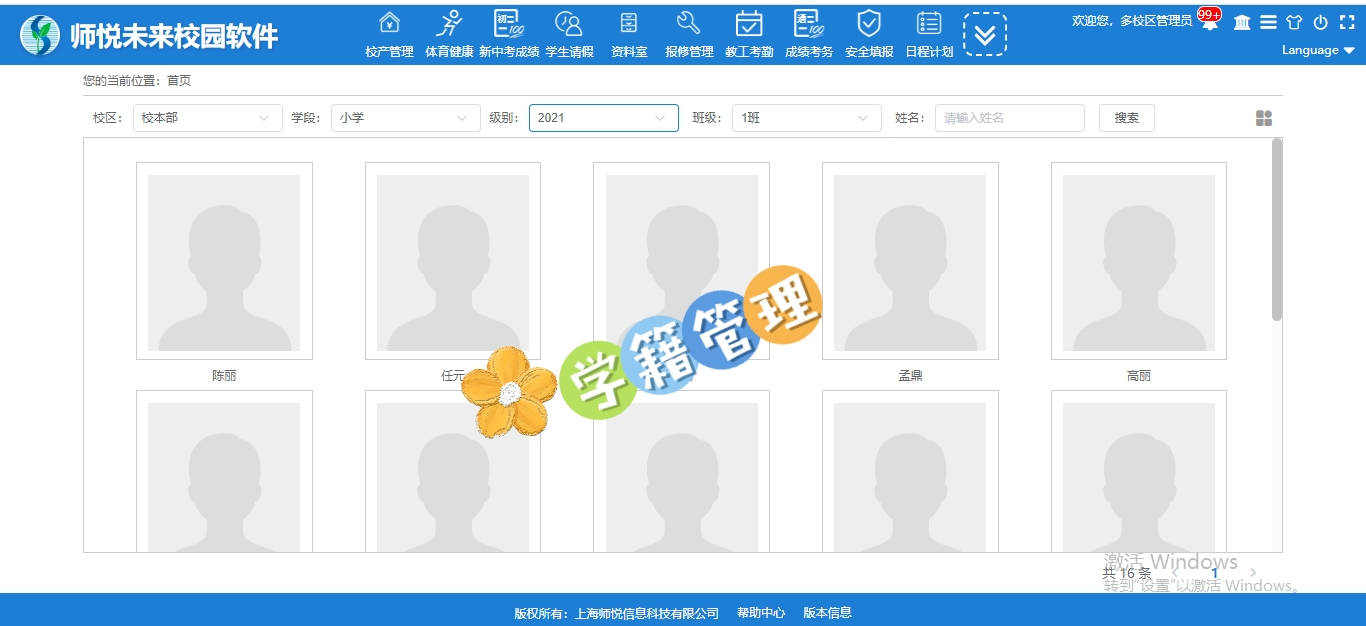The height and width of the screenshot is (626, 1366).
Task: Go to 学生请假 module
Action: 569,24
